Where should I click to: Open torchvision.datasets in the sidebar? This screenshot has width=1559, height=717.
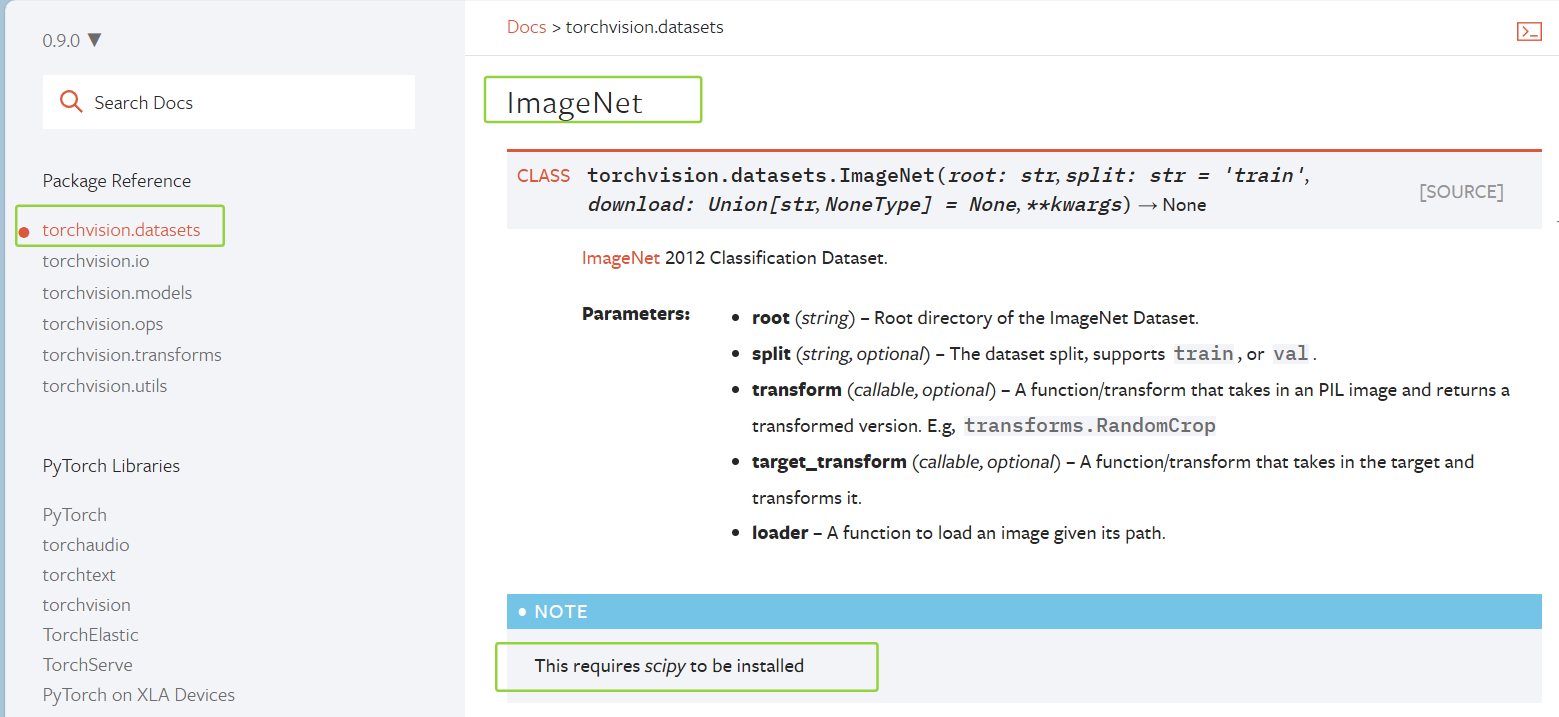click(x=121, y=230)
